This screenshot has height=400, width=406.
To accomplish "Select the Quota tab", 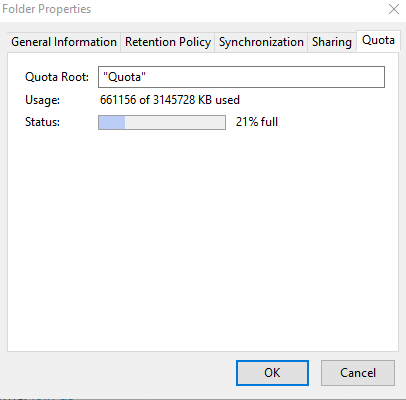I will [x=378, y=41].
